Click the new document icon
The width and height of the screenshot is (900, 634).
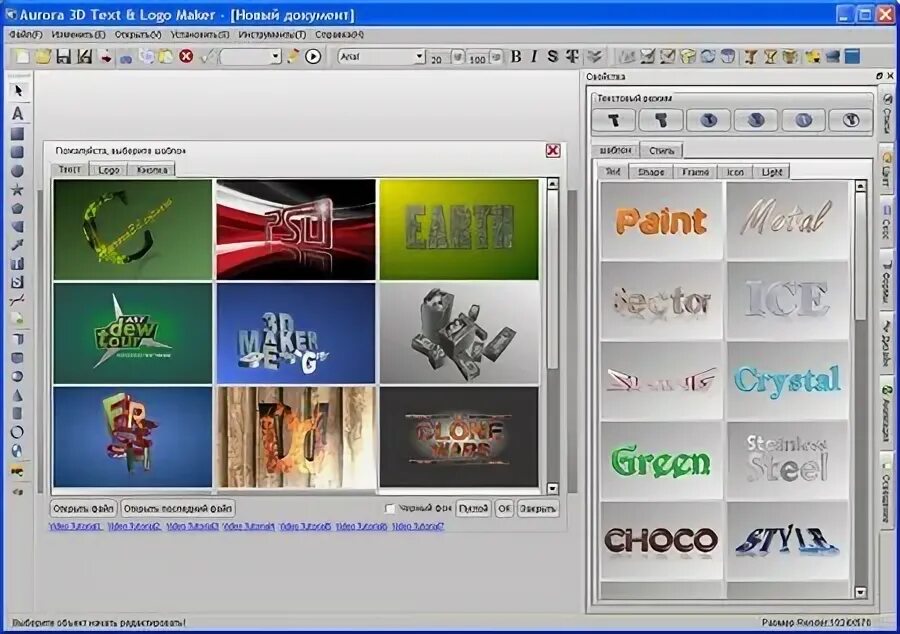[22, 56]
